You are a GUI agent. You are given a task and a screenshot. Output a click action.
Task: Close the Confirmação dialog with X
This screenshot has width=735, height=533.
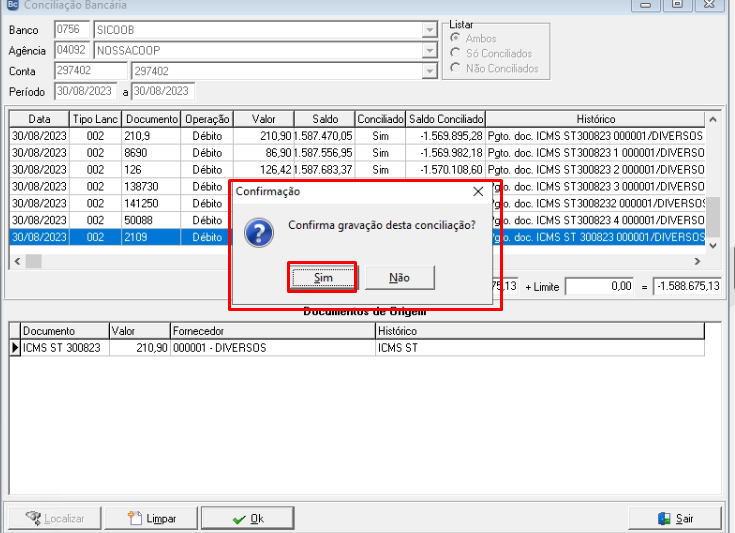(478, 191)
